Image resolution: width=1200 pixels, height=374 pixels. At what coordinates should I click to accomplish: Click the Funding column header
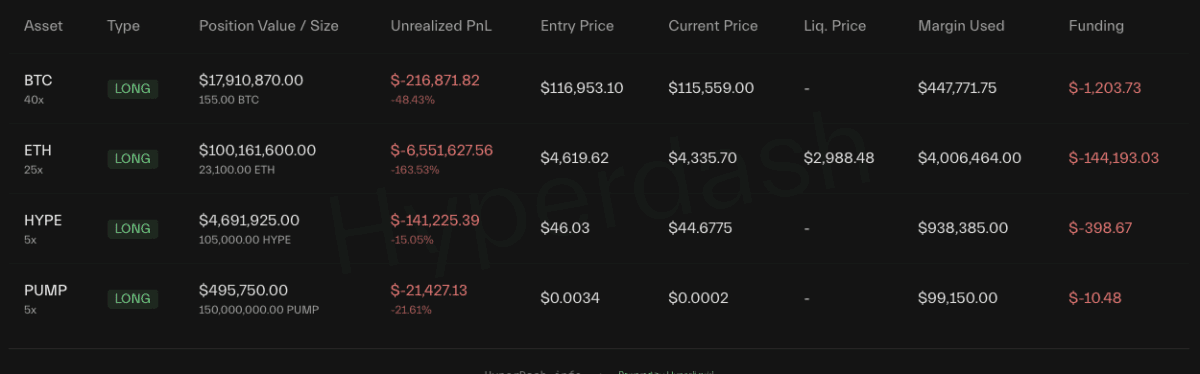[x=1096, y=26]
